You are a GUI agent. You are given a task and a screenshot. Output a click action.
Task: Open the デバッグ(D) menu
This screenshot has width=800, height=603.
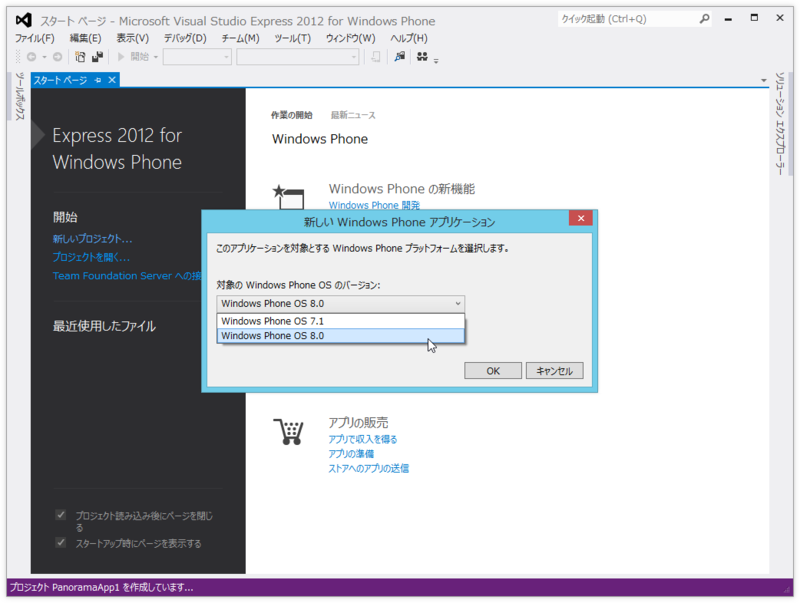185,38
